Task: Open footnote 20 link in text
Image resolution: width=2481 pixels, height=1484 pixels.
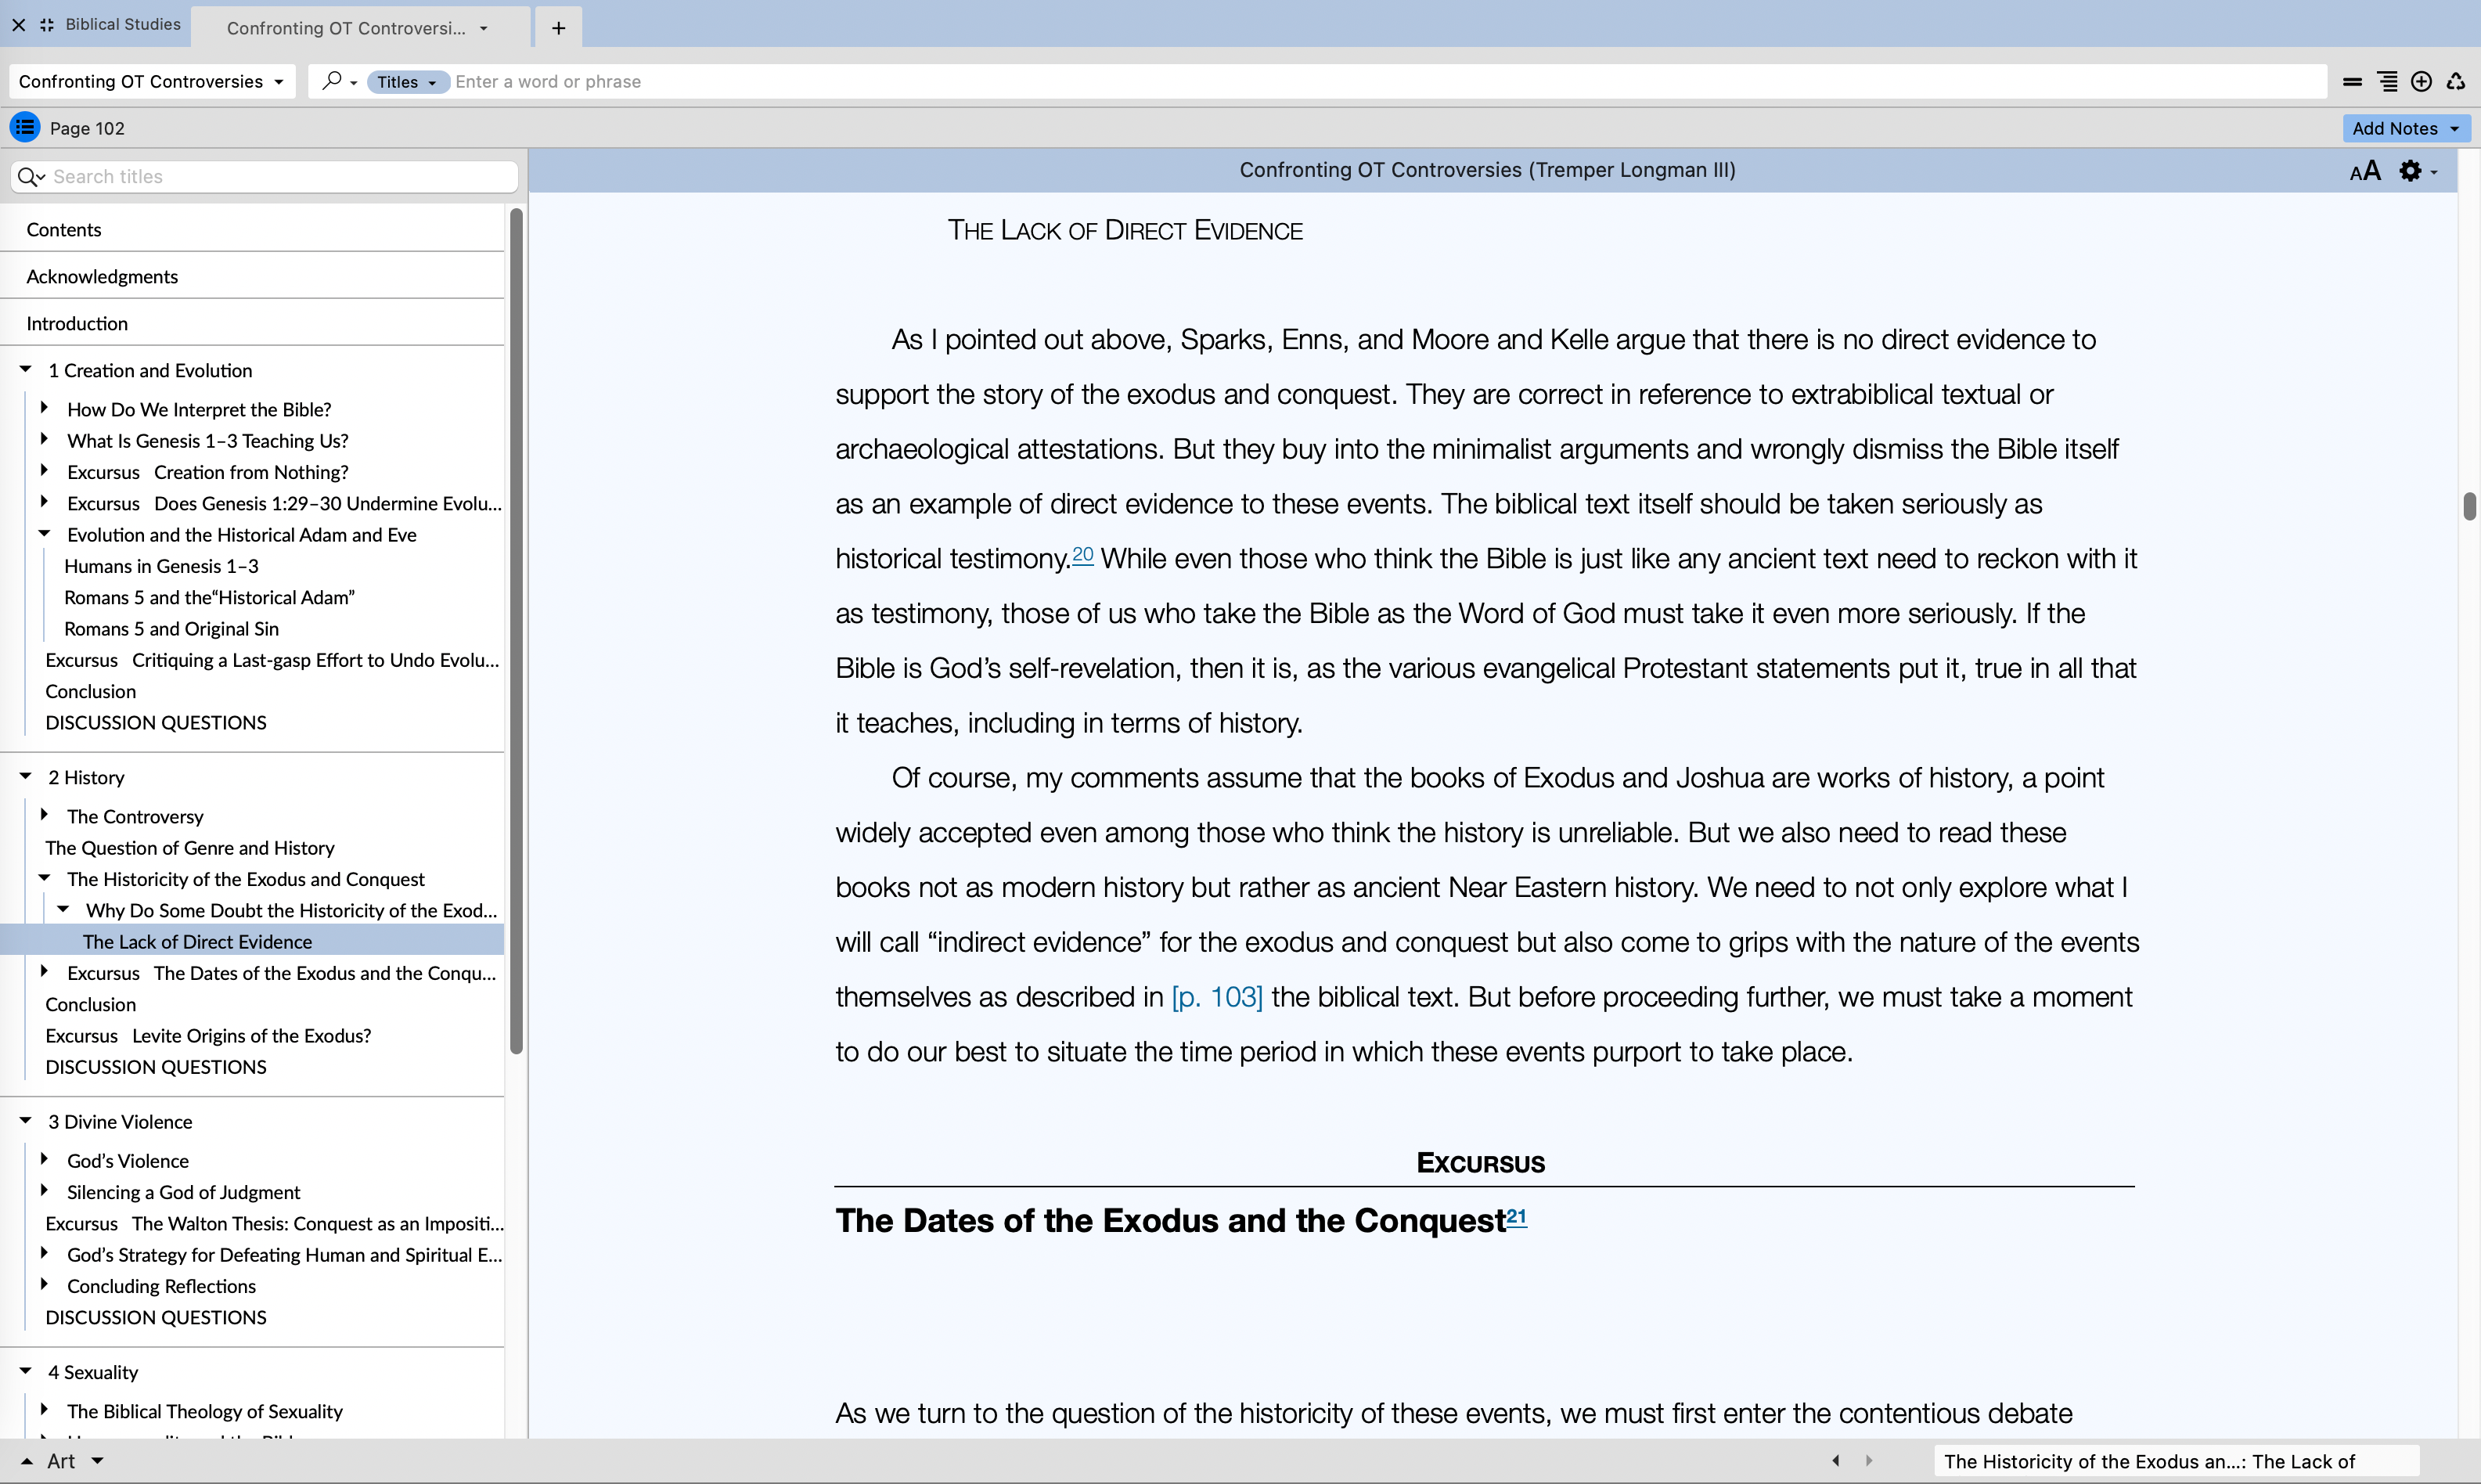Action: (1083, 554)
